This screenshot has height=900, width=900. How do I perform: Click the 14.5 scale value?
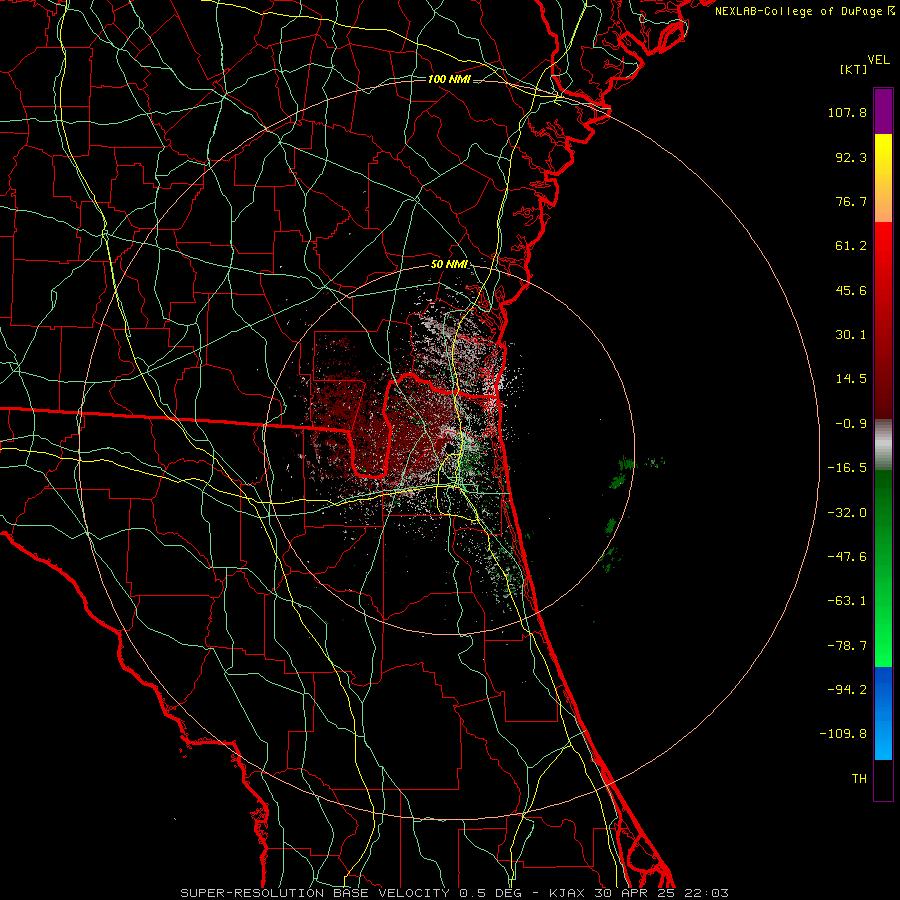(851, 379)
